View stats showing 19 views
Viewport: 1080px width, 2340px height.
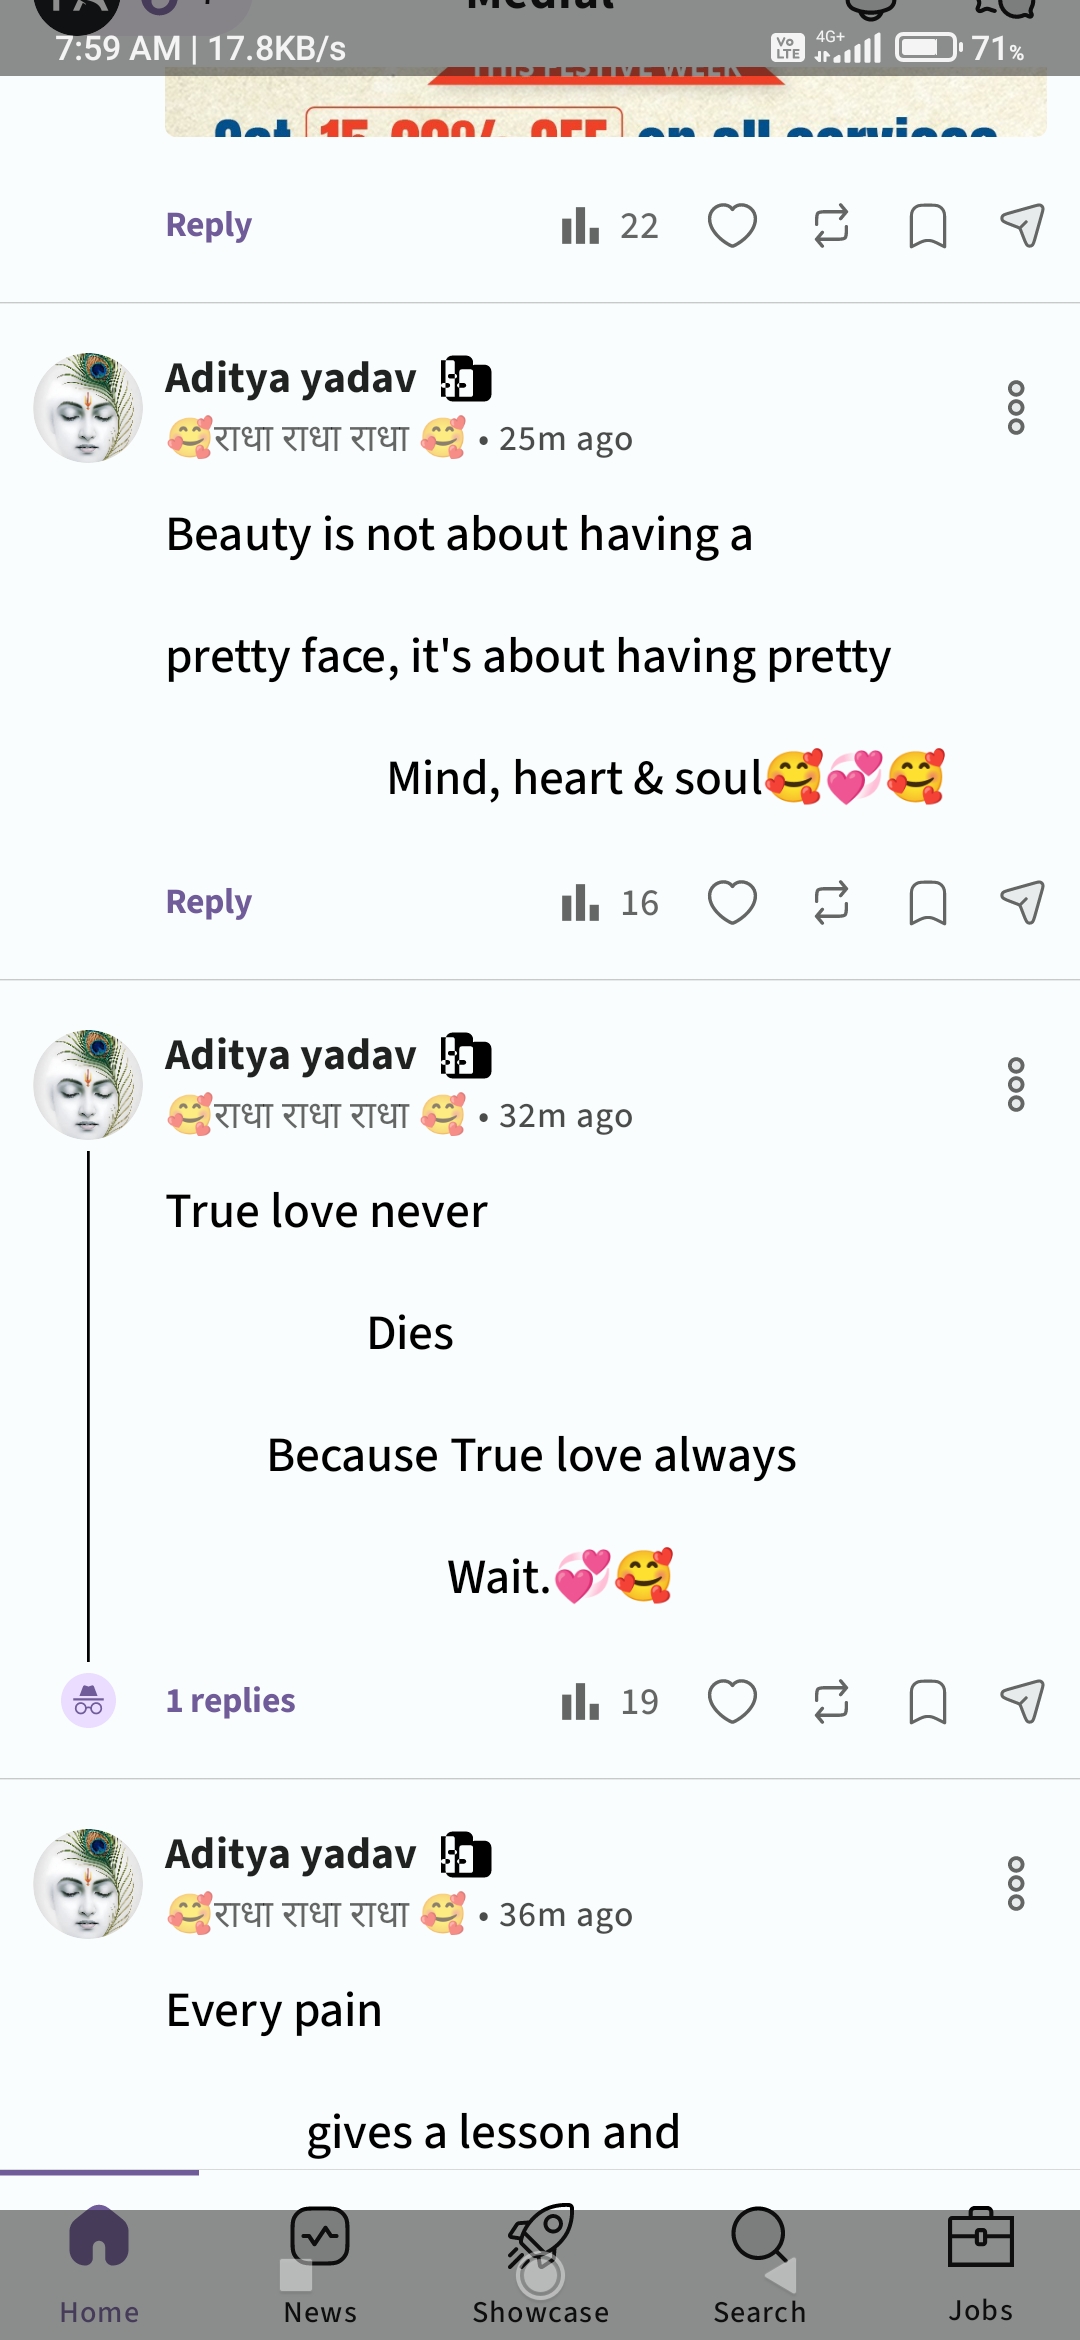609,1702
